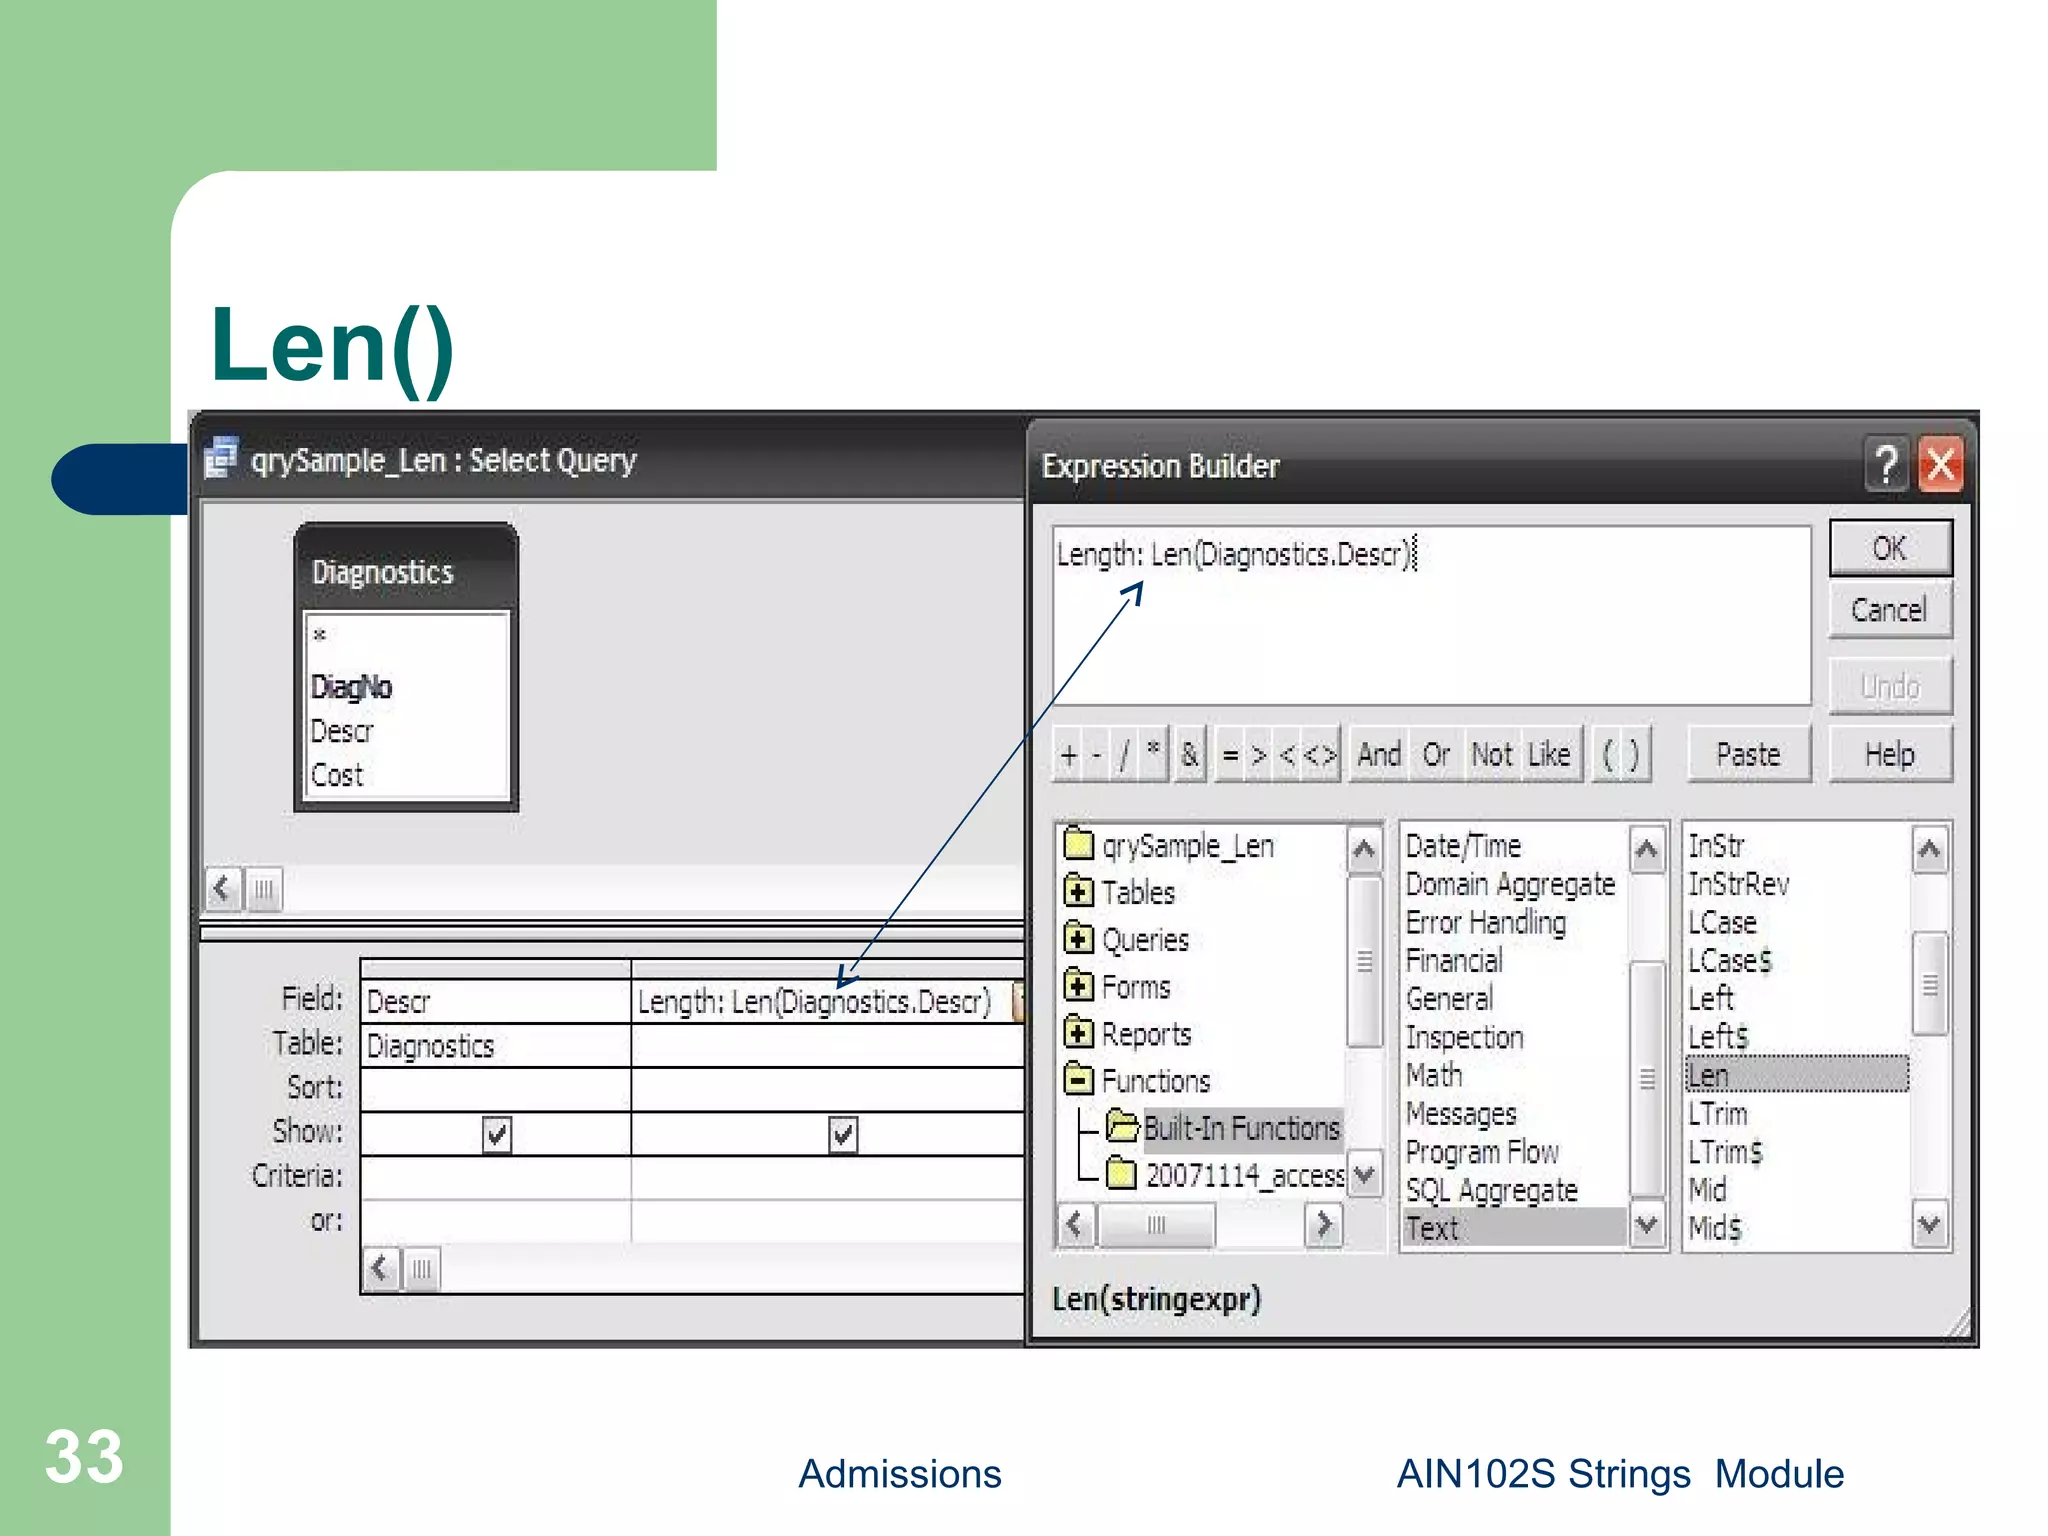
Task: Choose the LCase function
Action: 1722,922
